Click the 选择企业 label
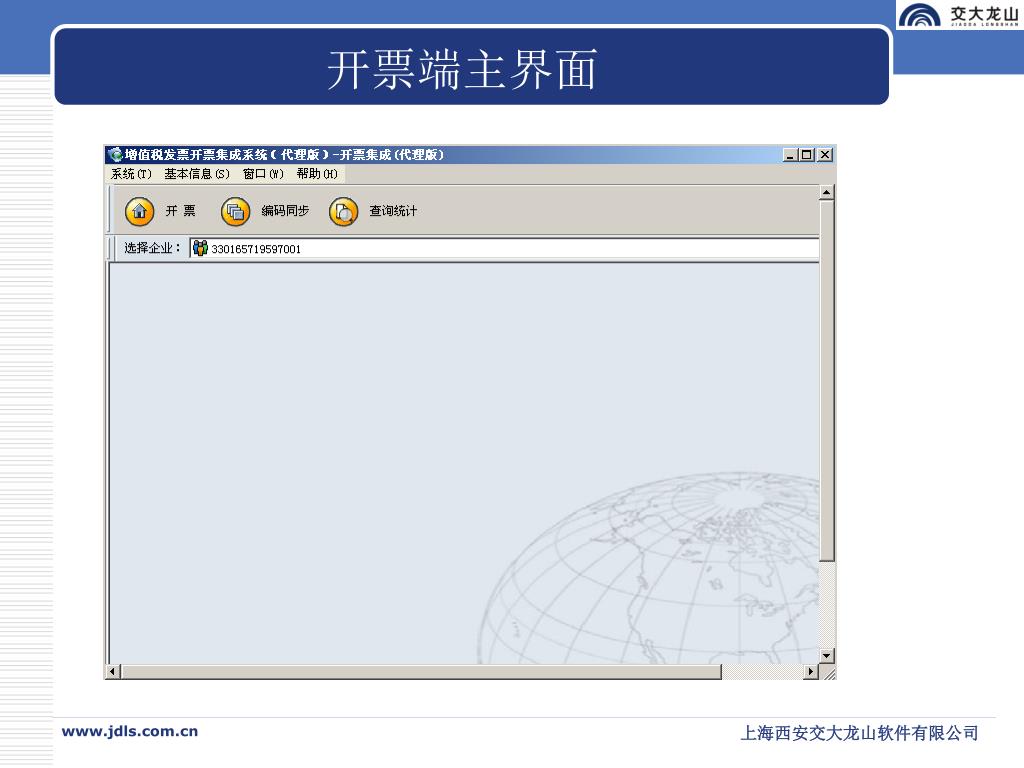This screenshot has width=1024, height=768. (152, 248)
